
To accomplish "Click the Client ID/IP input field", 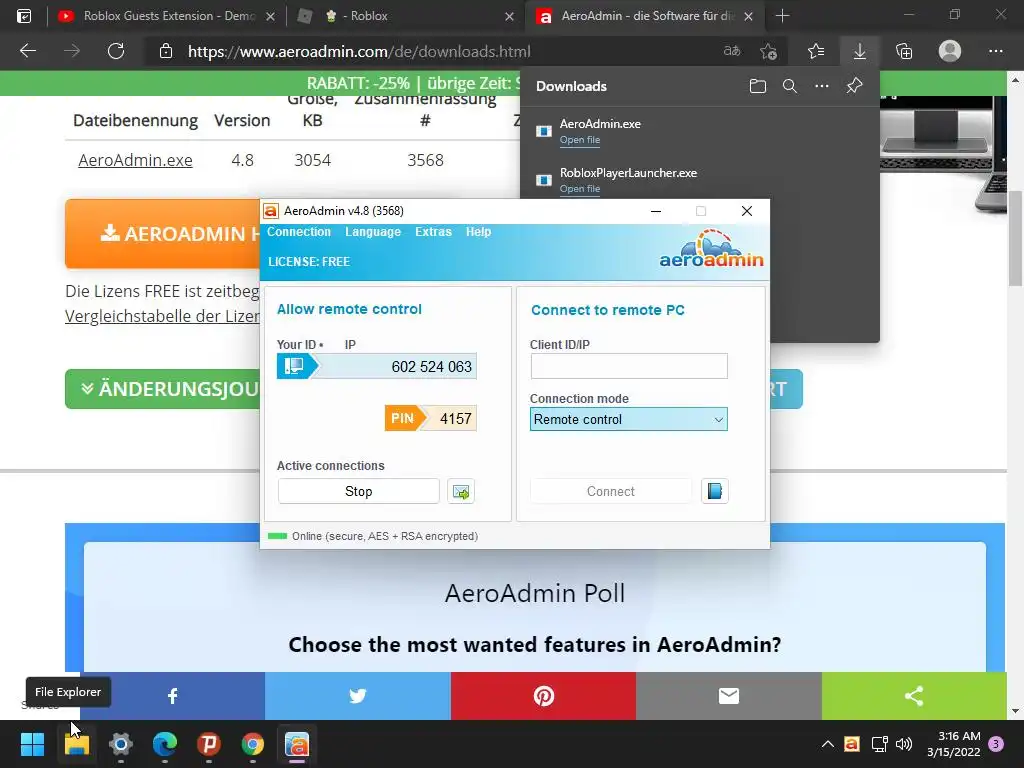I will pyautogui.click(x=629, y=366).
